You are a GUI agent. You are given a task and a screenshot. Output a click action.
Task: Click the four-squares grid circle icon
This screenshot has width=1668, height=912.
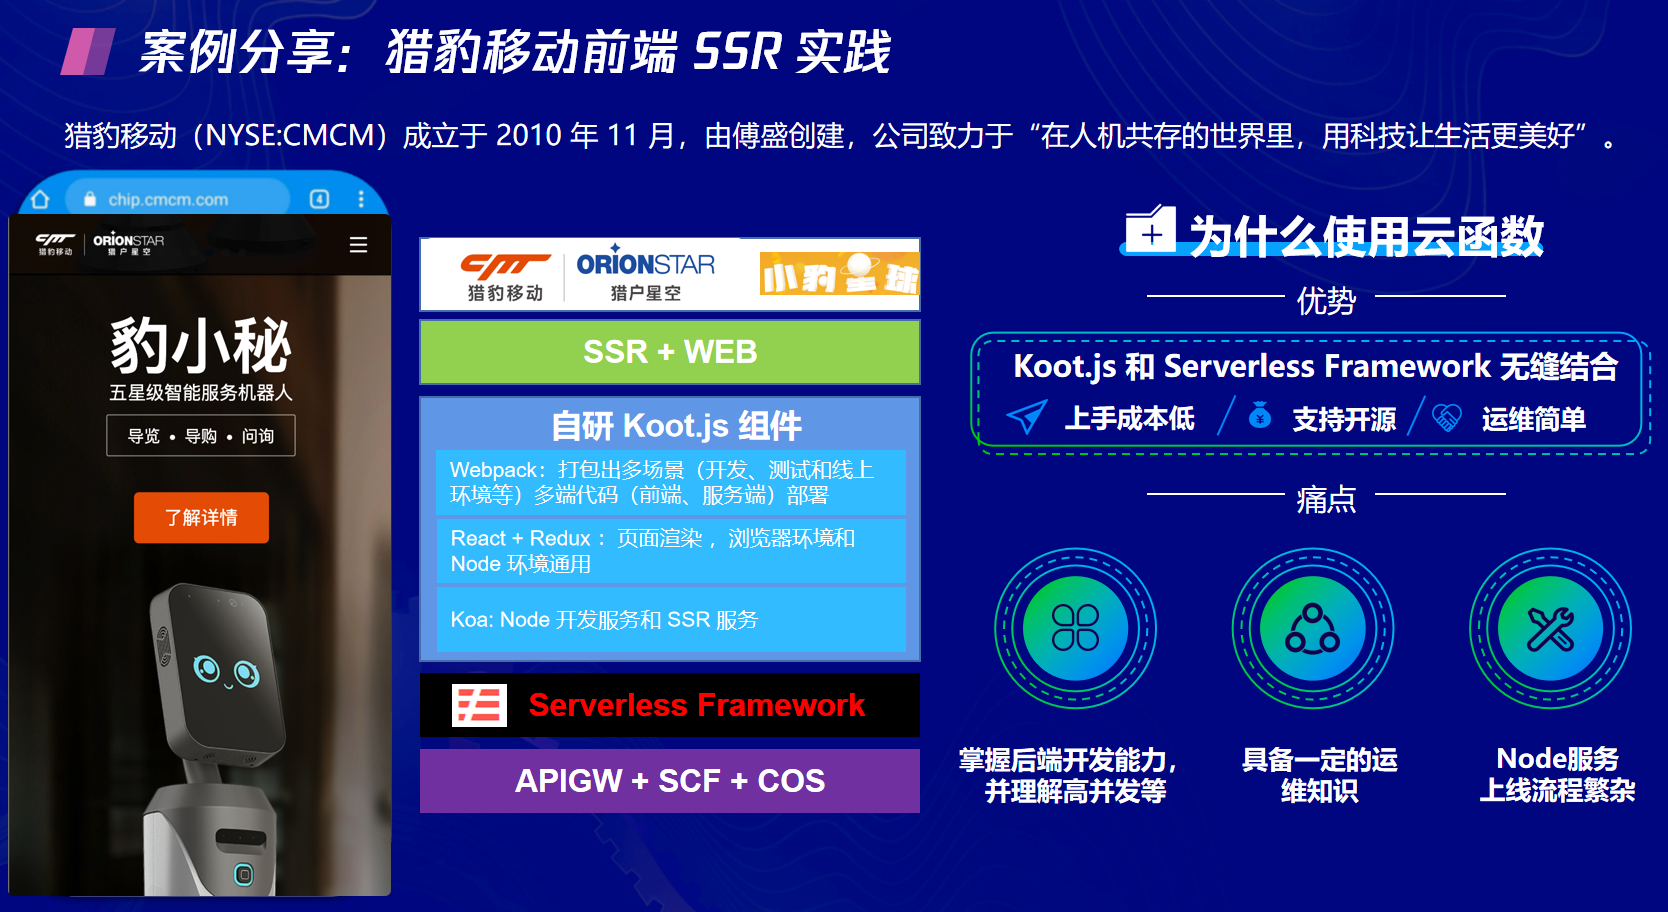[1075, 628]
